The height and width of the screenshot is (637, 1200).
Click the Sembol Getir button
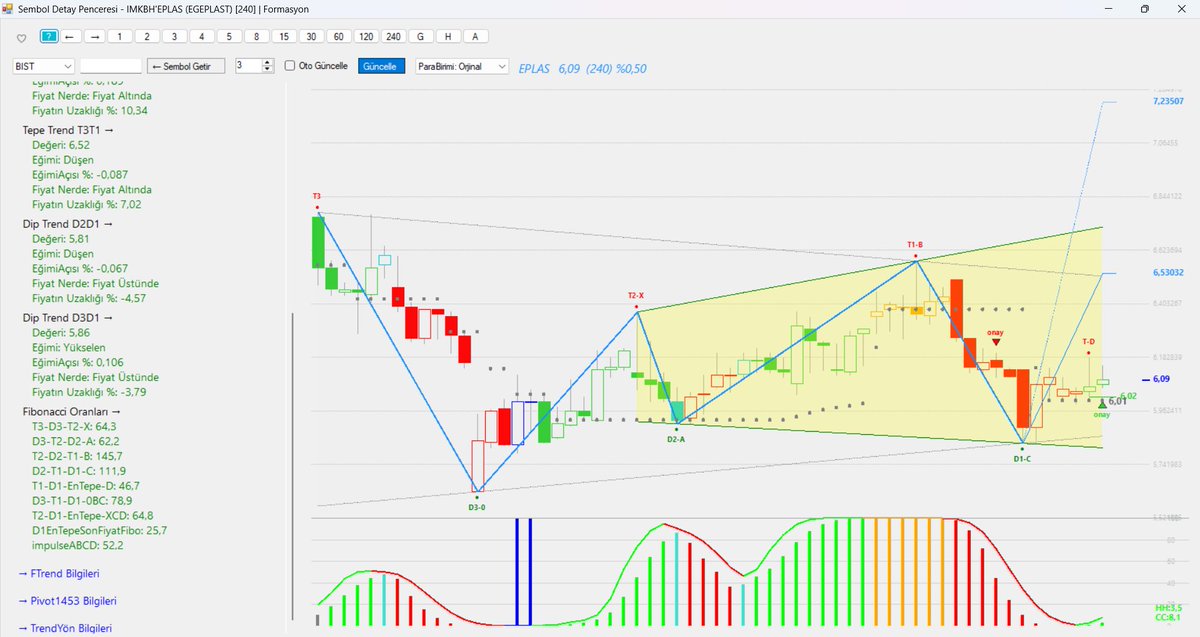point(187,66)
